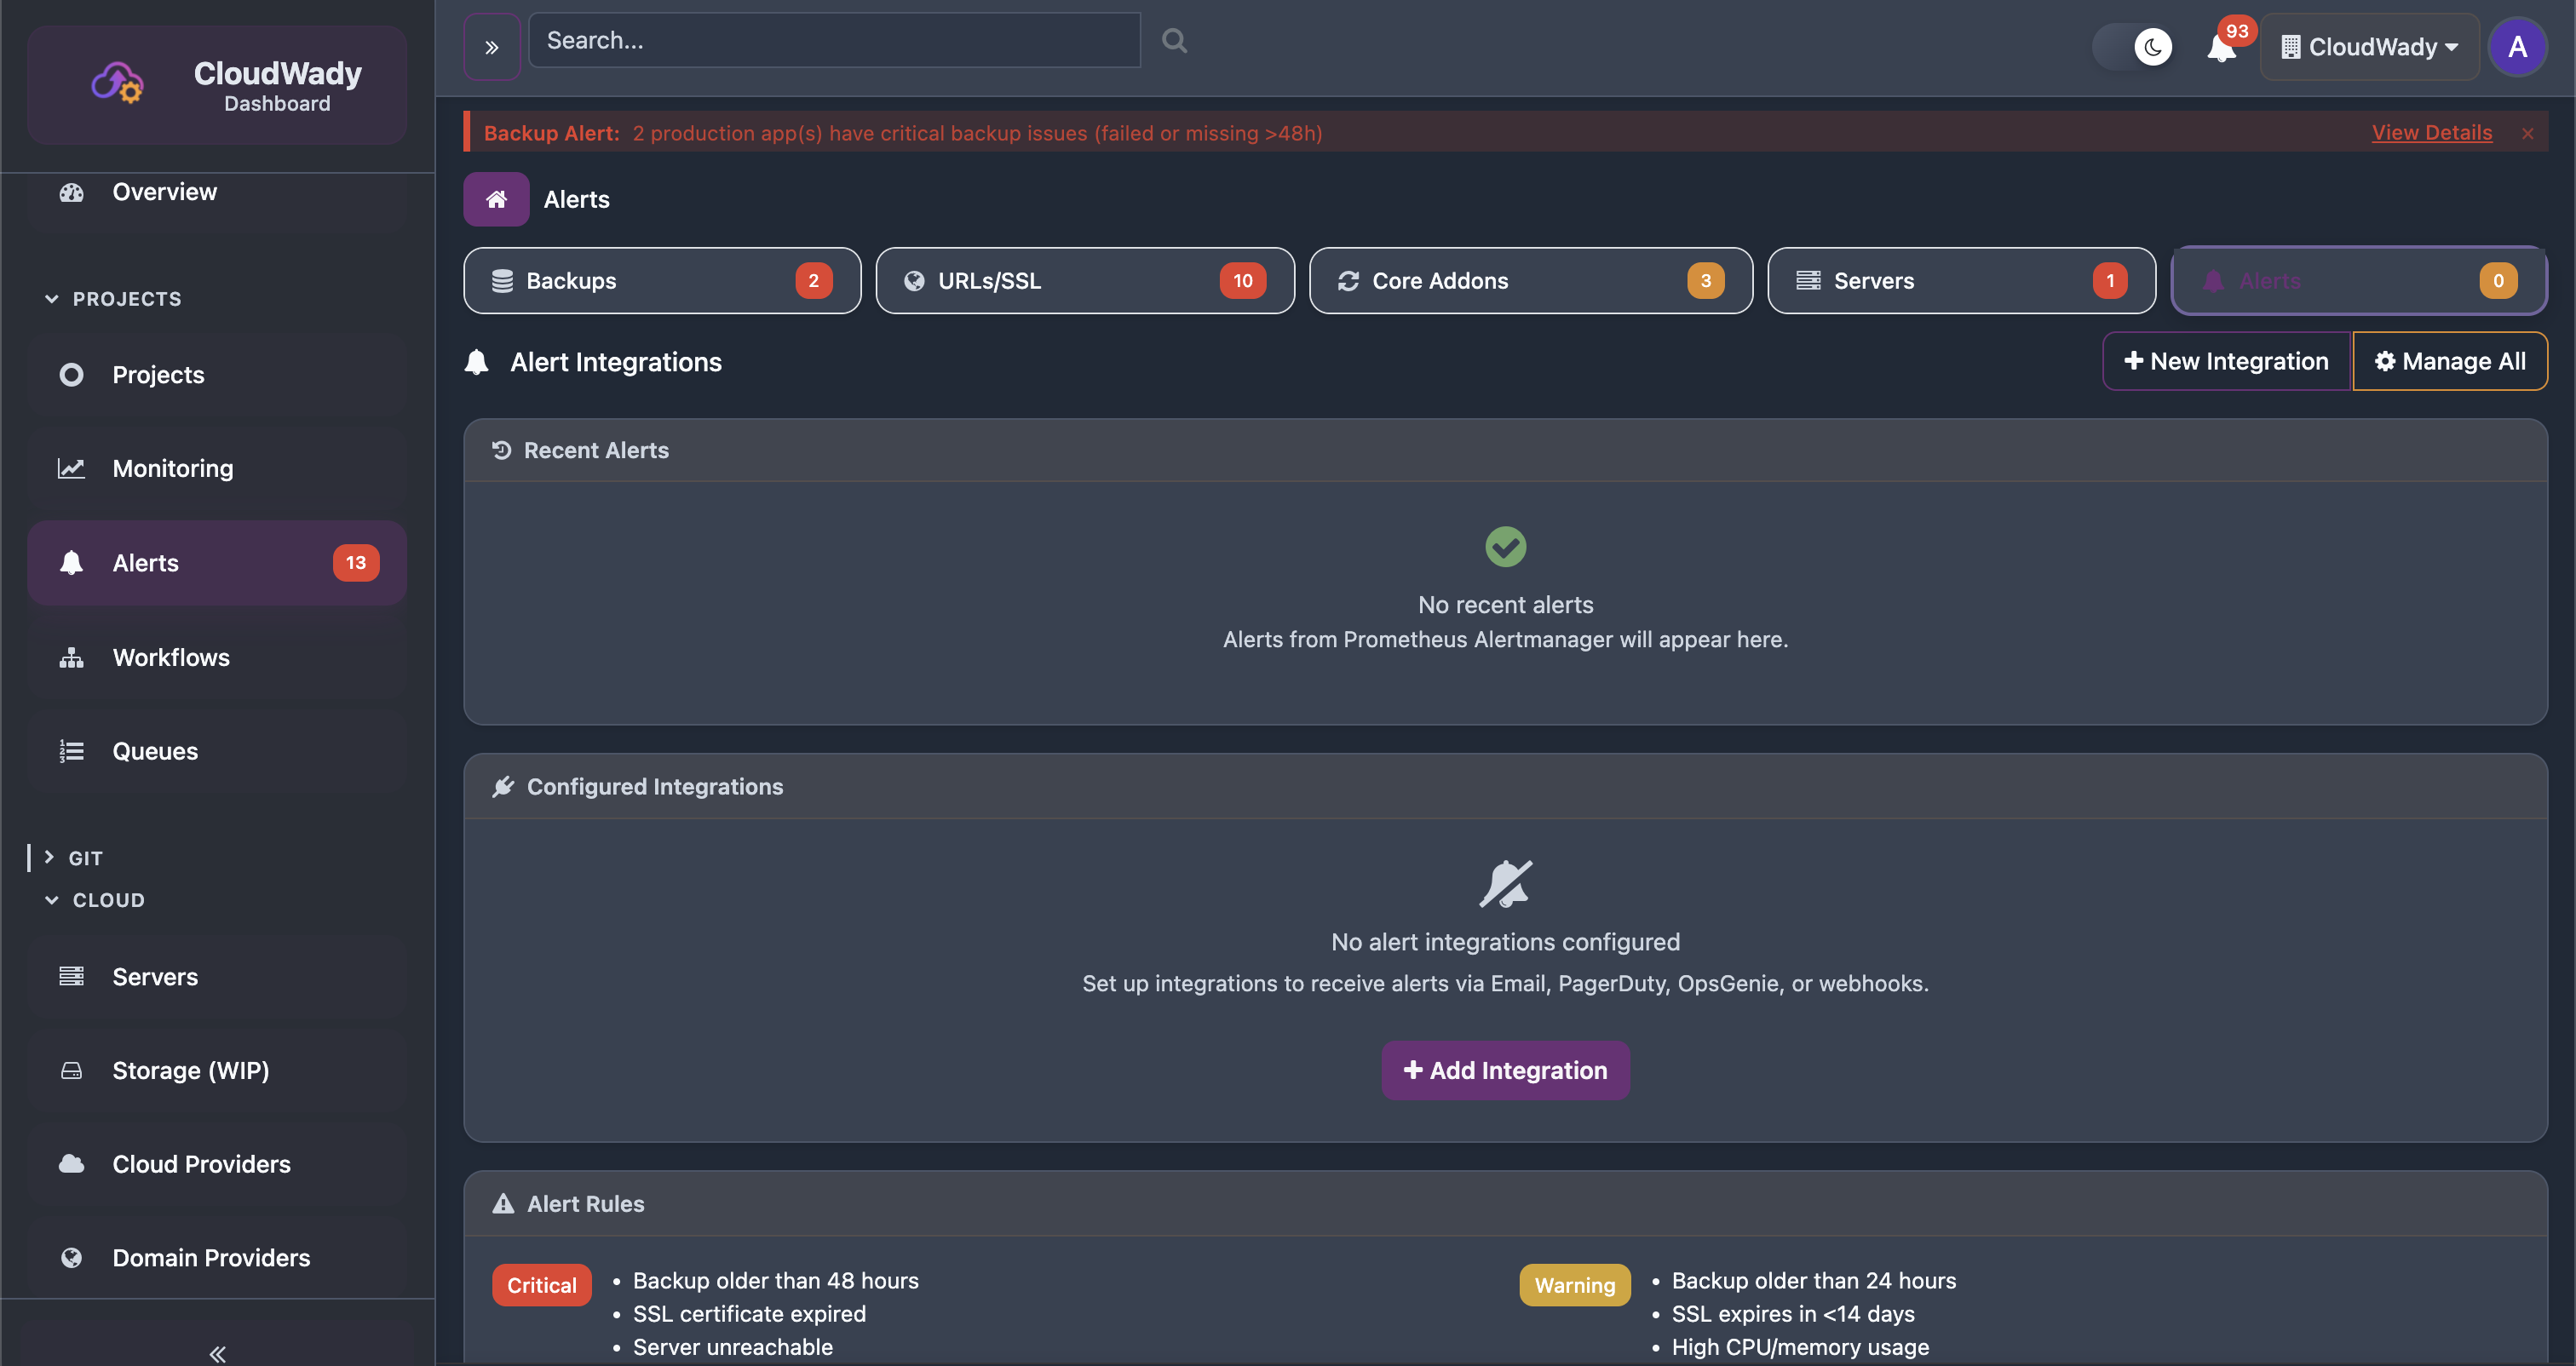Click the Add Integration button
The height and width of the screenshot is (1366, 2576).
[1505, 1069]
